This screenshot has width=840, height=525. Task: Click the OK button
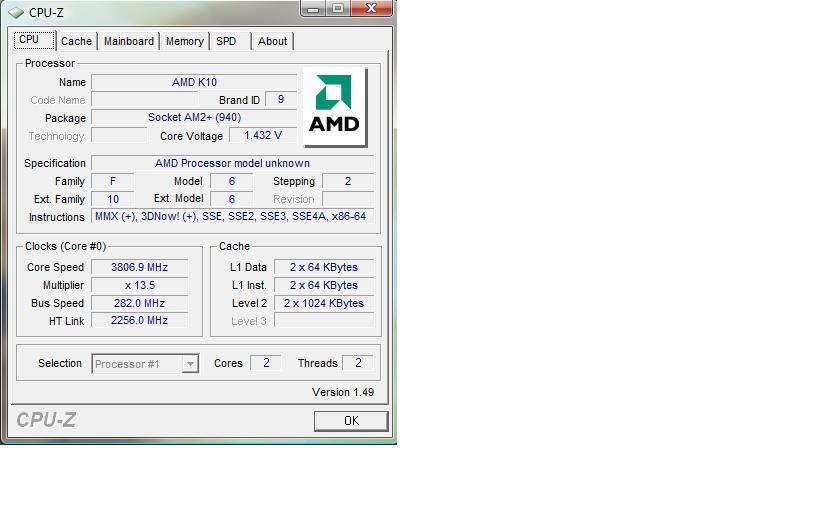point(351,421)
